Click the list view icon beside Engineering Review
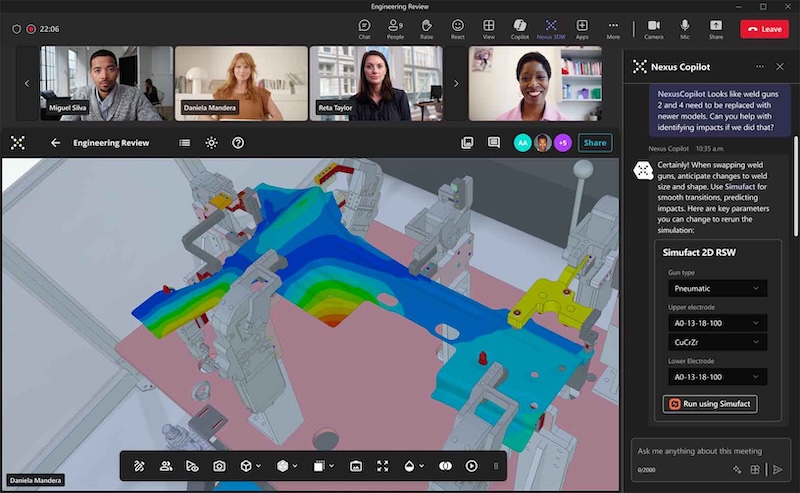Screen dimensions: 800x493 point(185,143)
